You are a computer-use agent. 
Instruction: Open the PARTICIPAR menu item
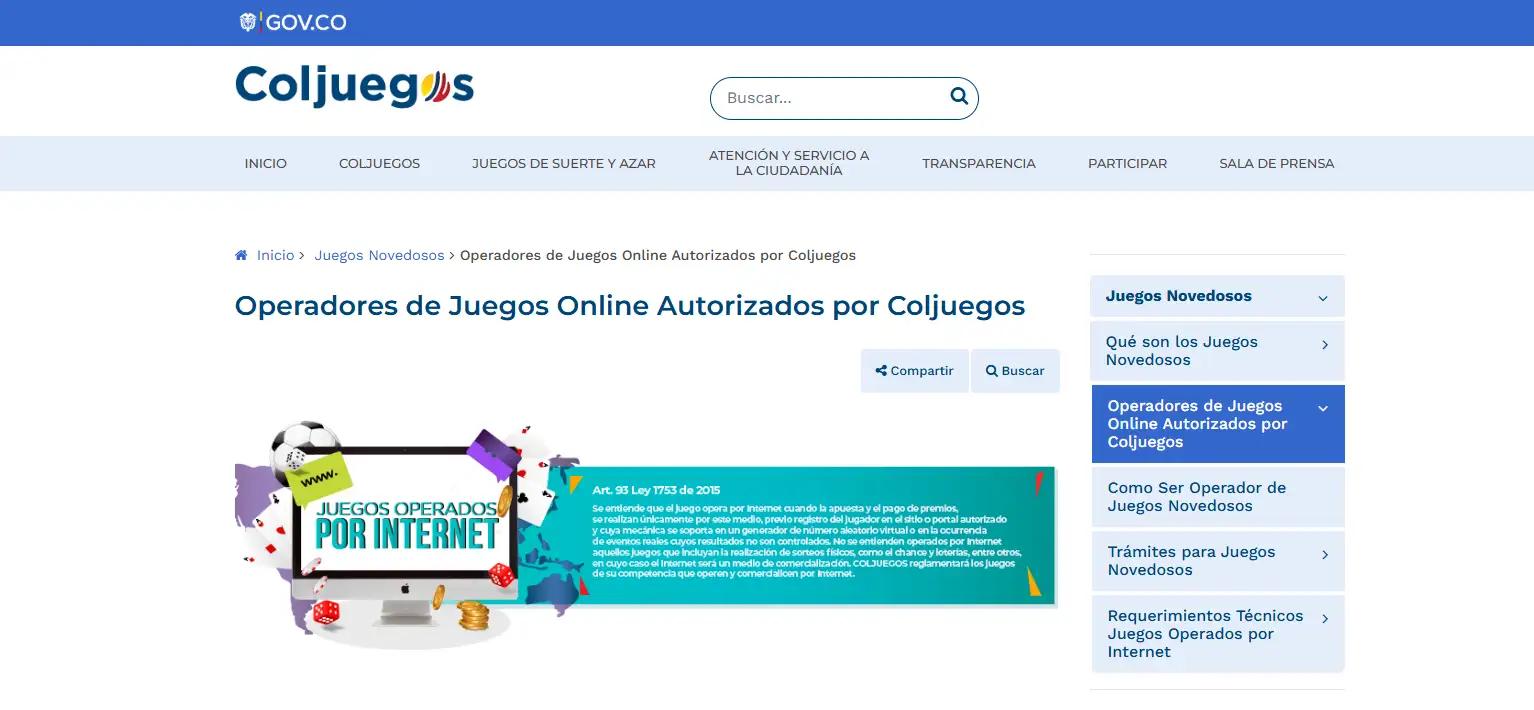1127,163
